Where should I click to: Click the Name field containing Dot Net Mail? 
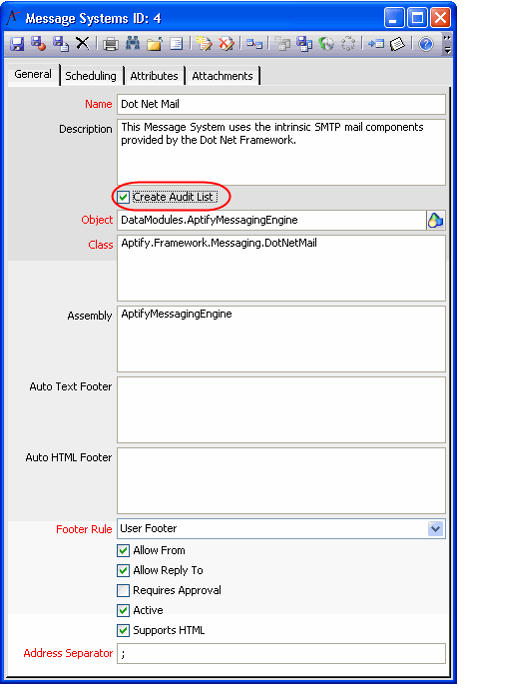pos(281,104)
